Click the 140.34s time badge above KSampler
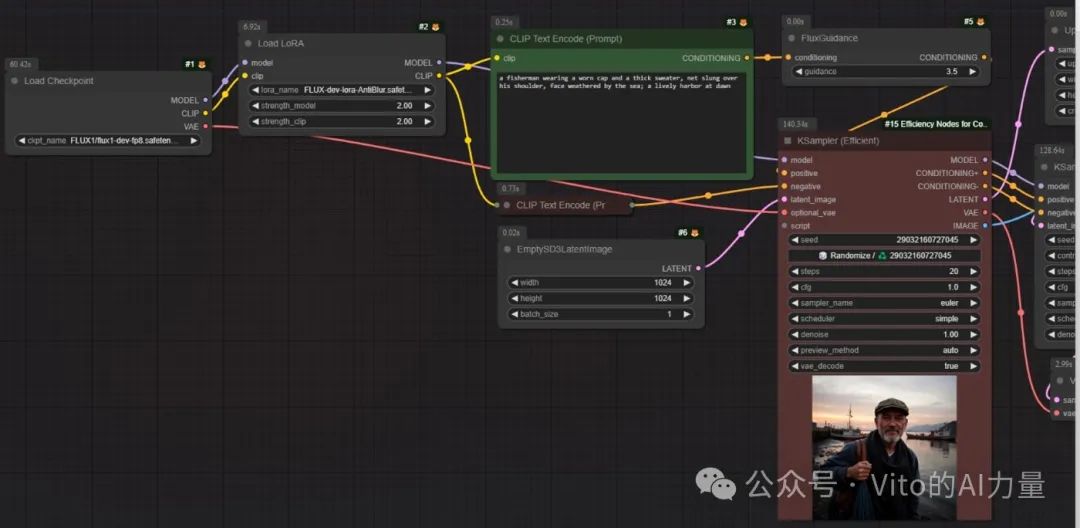Image resolution: width=1080 pixels, height=528 pixels. [798, 125]
